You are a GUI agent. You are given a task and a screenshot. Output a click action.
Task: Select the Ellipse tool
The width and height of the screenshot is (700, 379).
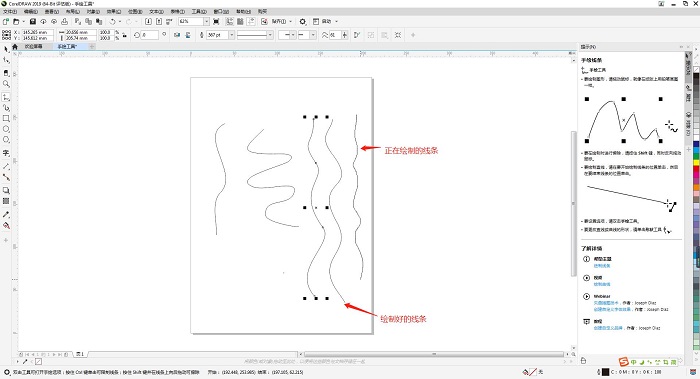(6, 129)
